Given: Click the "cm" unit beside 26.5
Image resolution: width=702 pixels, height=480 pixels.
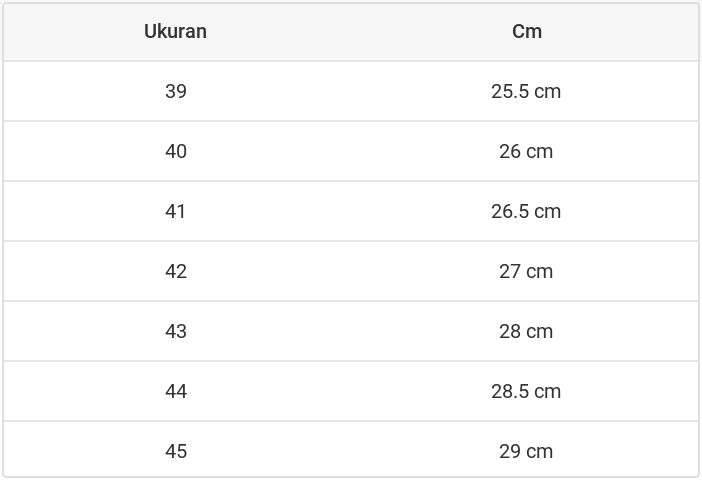Looking at the screenshot, I should click(x=547, y=212).
